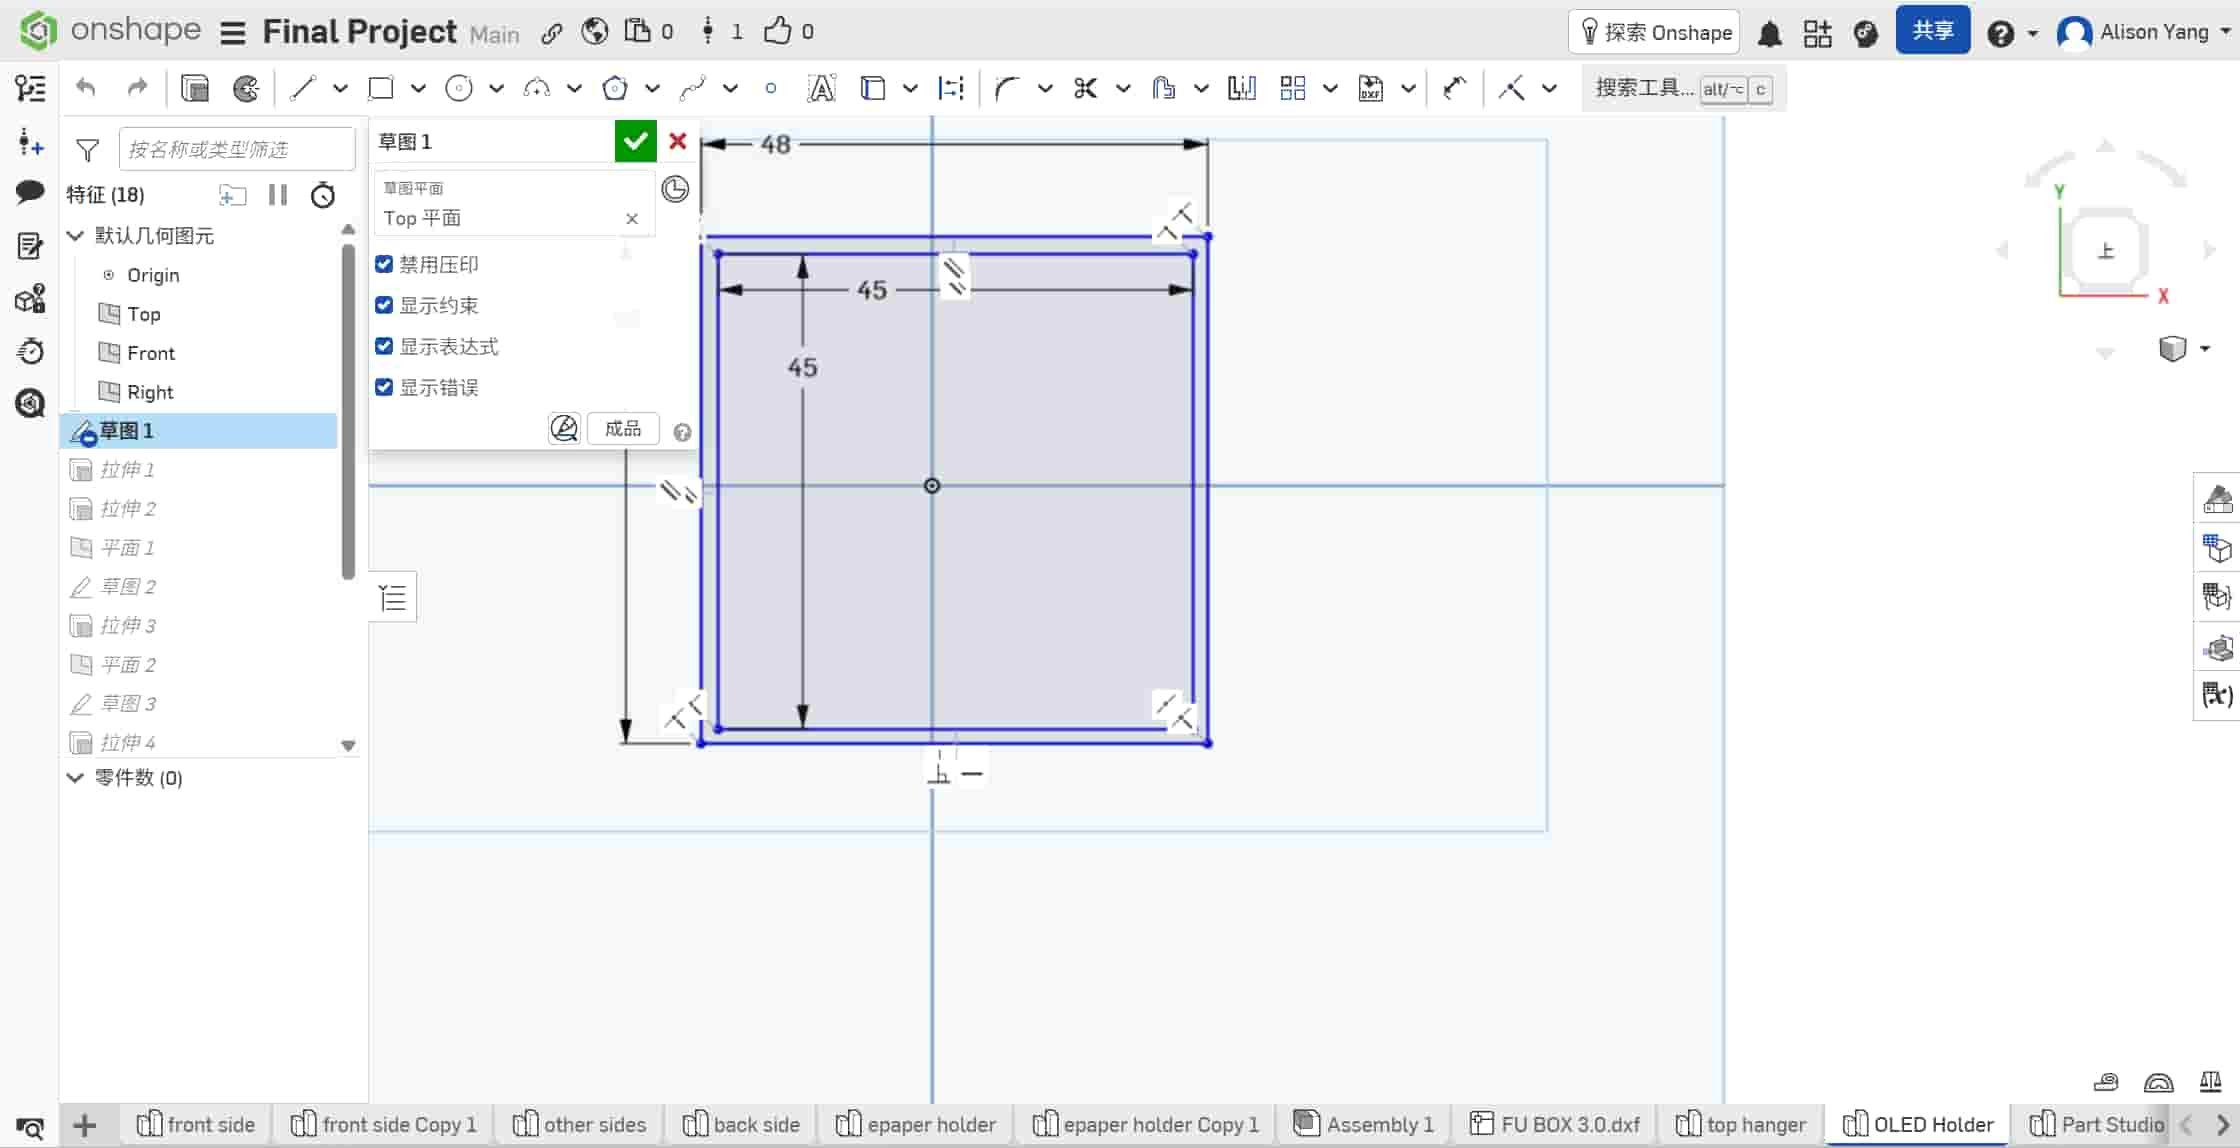Click the add new tab plus button
2240x1148 pixels.
85,1125
